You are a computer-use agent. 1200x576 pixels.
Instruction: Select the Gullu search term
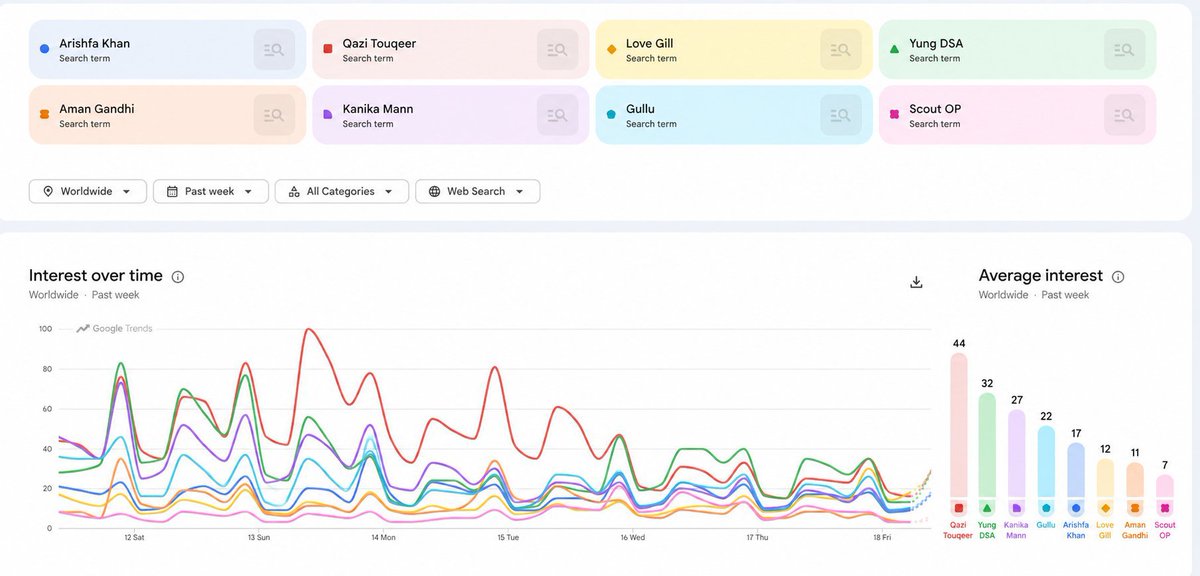pos(735,115)
